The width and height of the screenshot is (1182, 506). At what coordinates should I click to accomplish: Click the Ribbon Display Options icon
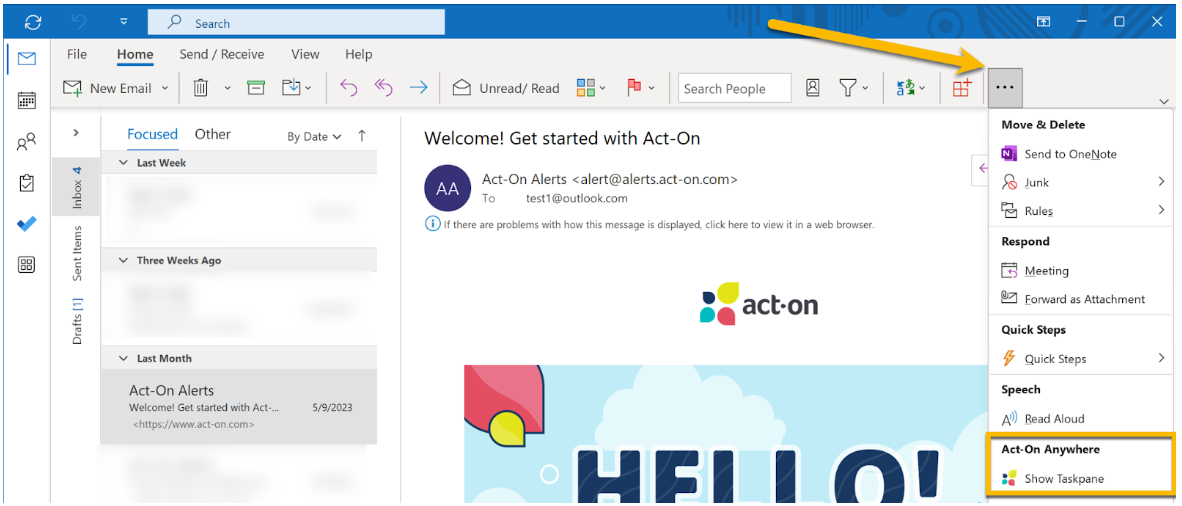point(1043,22)
